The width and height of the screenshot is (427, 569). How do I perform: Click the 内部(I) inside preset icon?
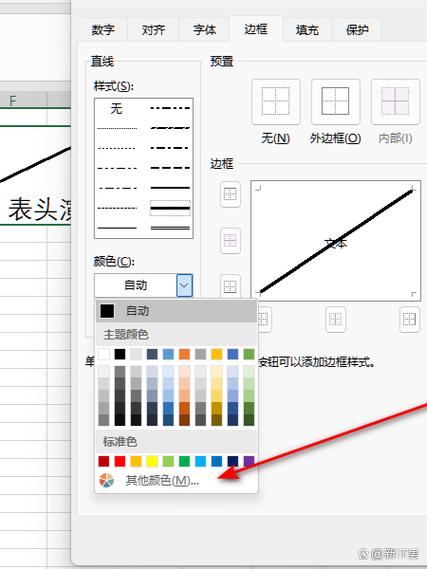pos(395,101)
